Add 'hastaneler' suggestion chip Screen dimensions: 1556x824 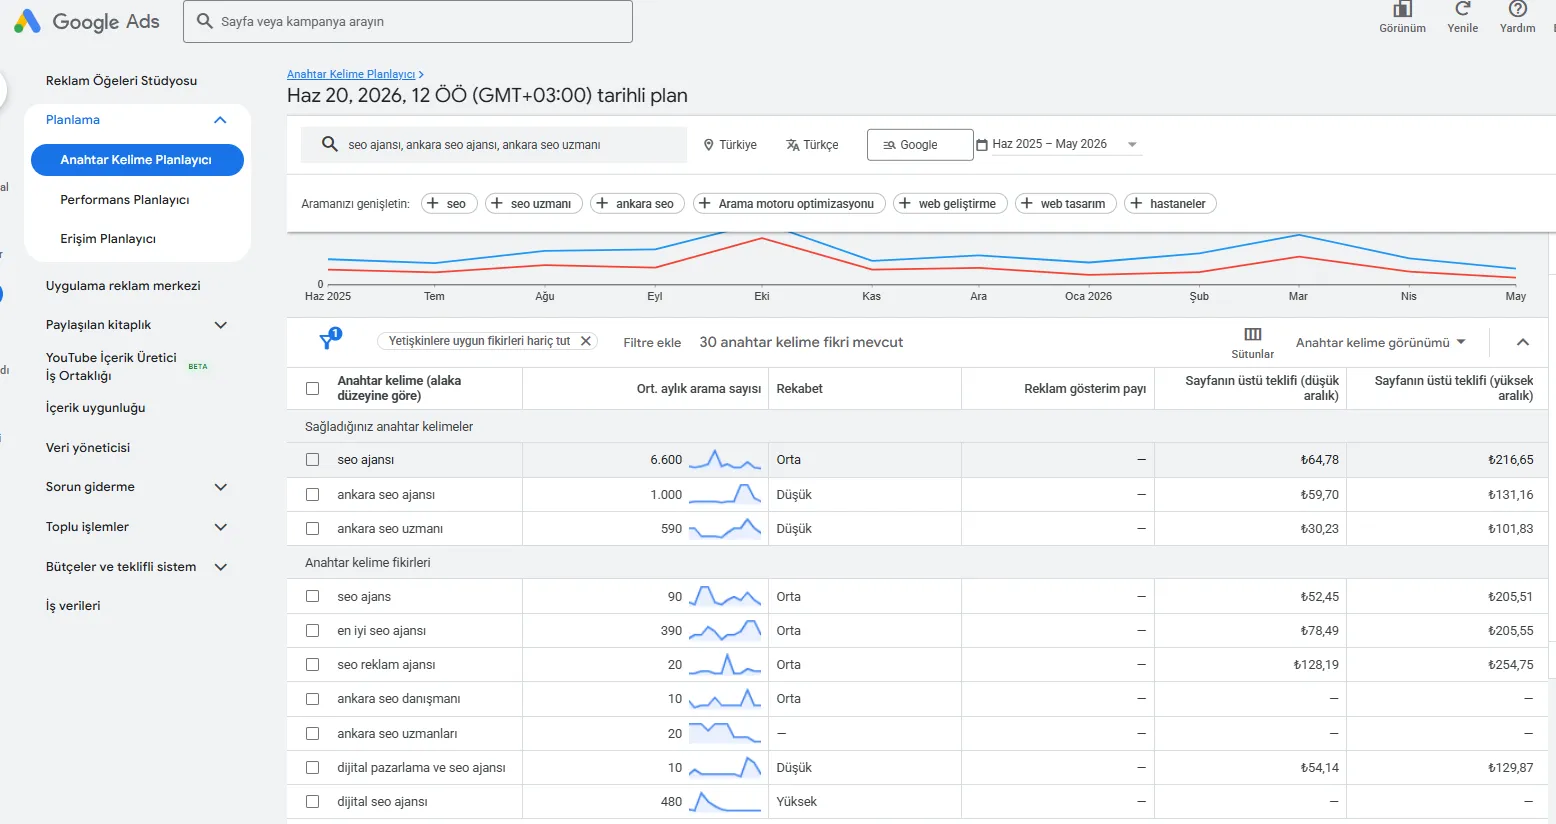[1170, 203]
